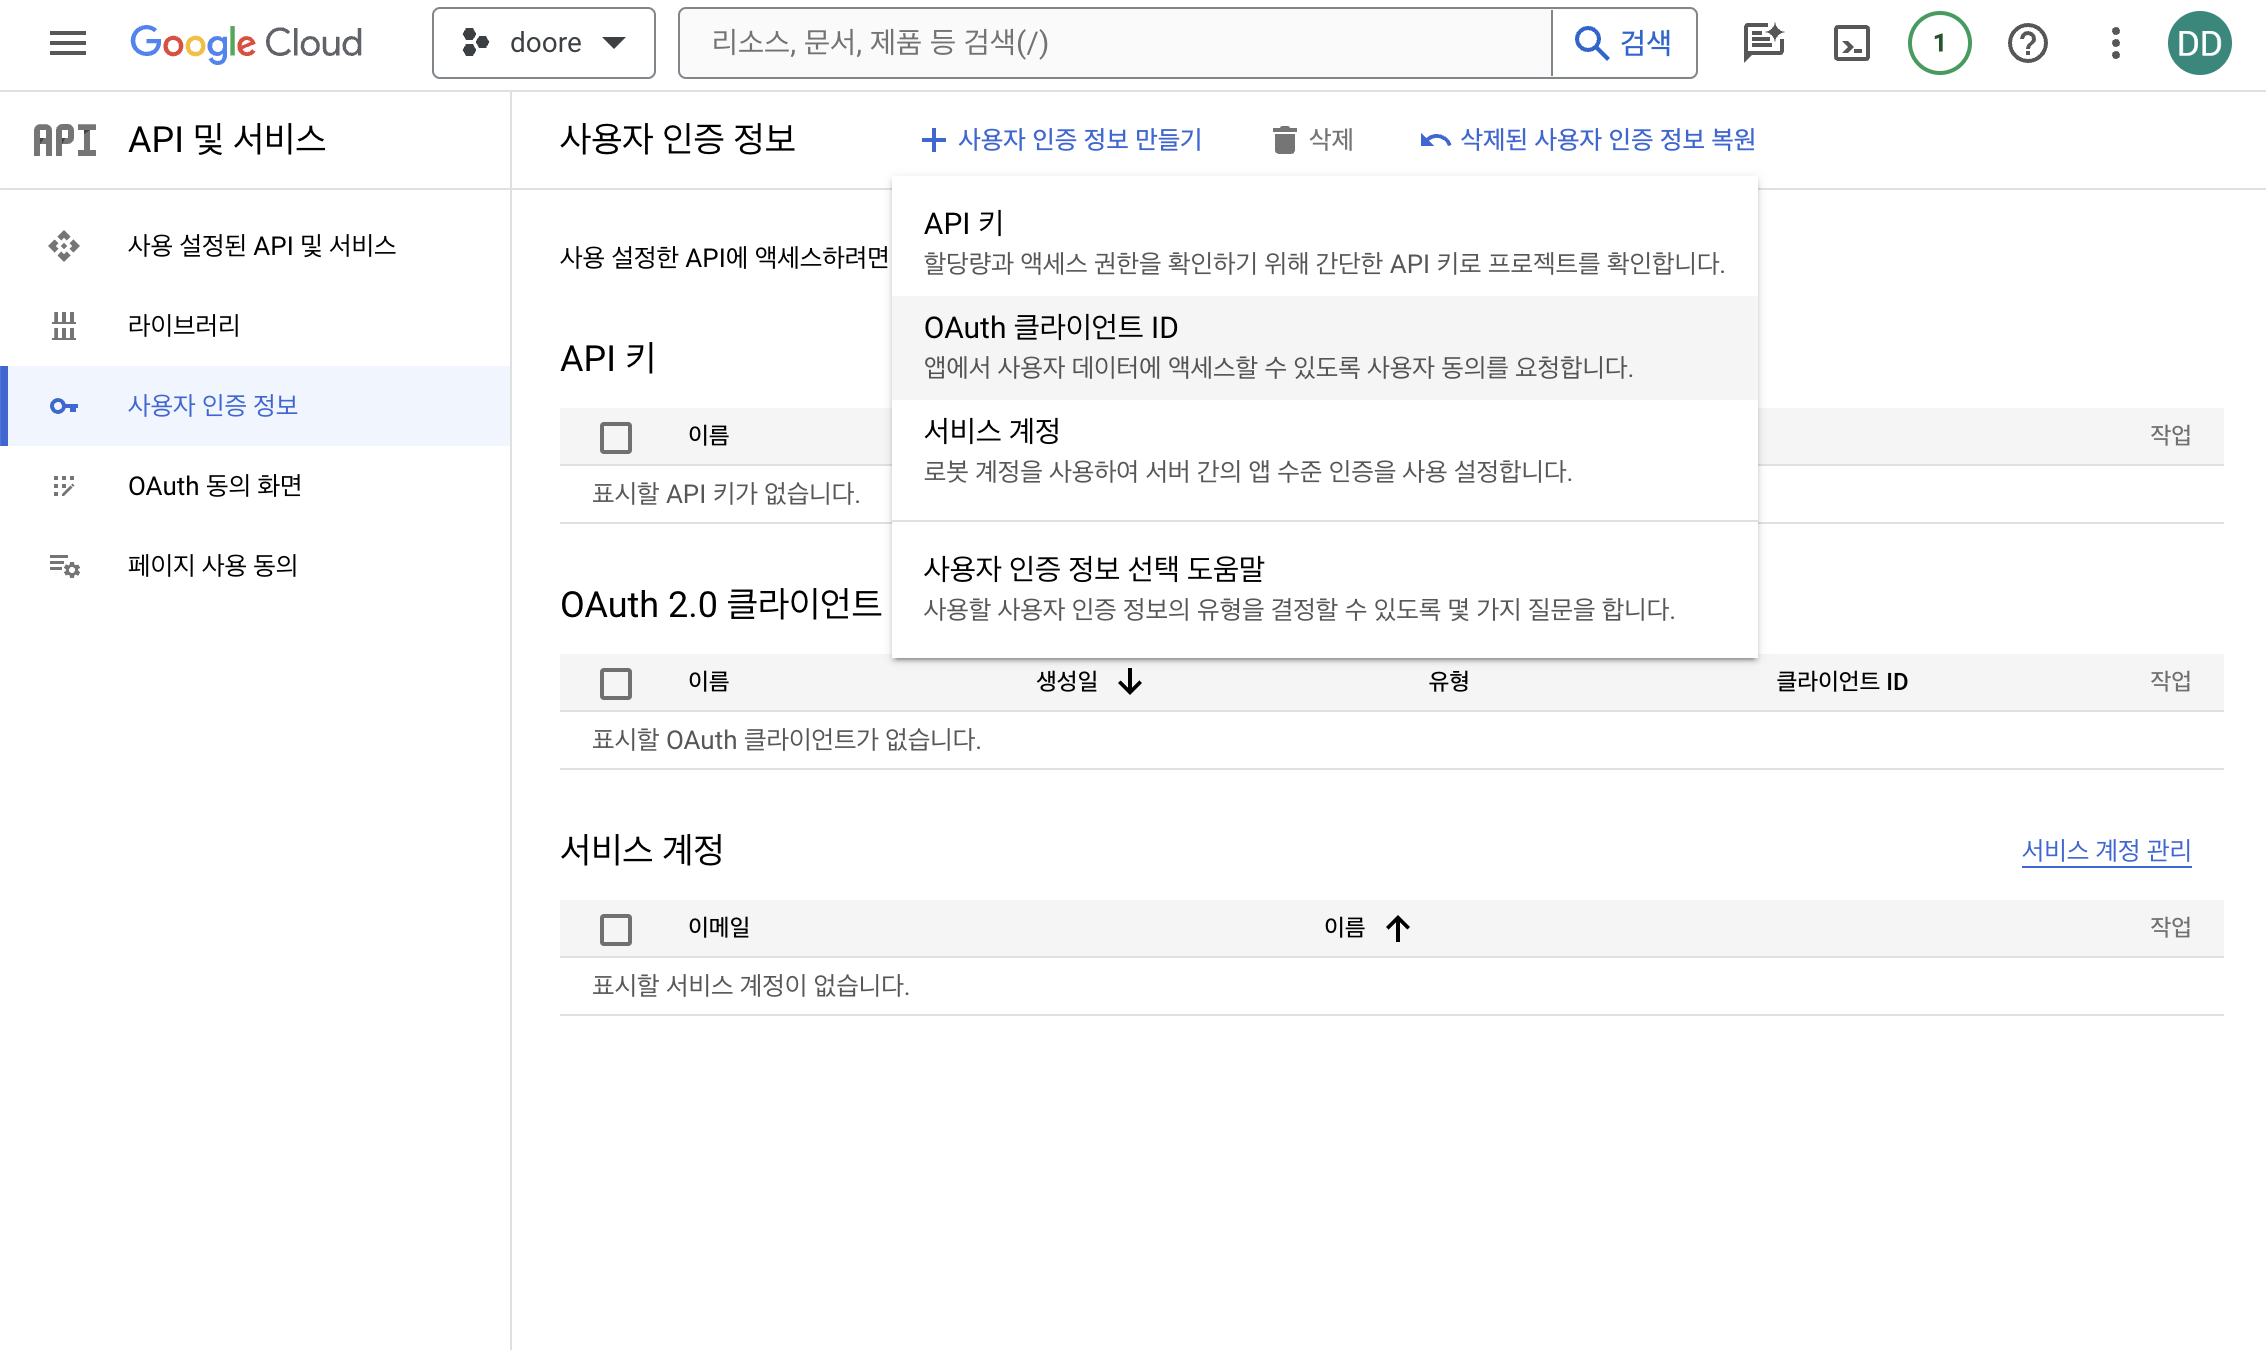Open the hamburger navigation menu
2266x1350 pixels.
pyautogui.click(x=68, y=43)
